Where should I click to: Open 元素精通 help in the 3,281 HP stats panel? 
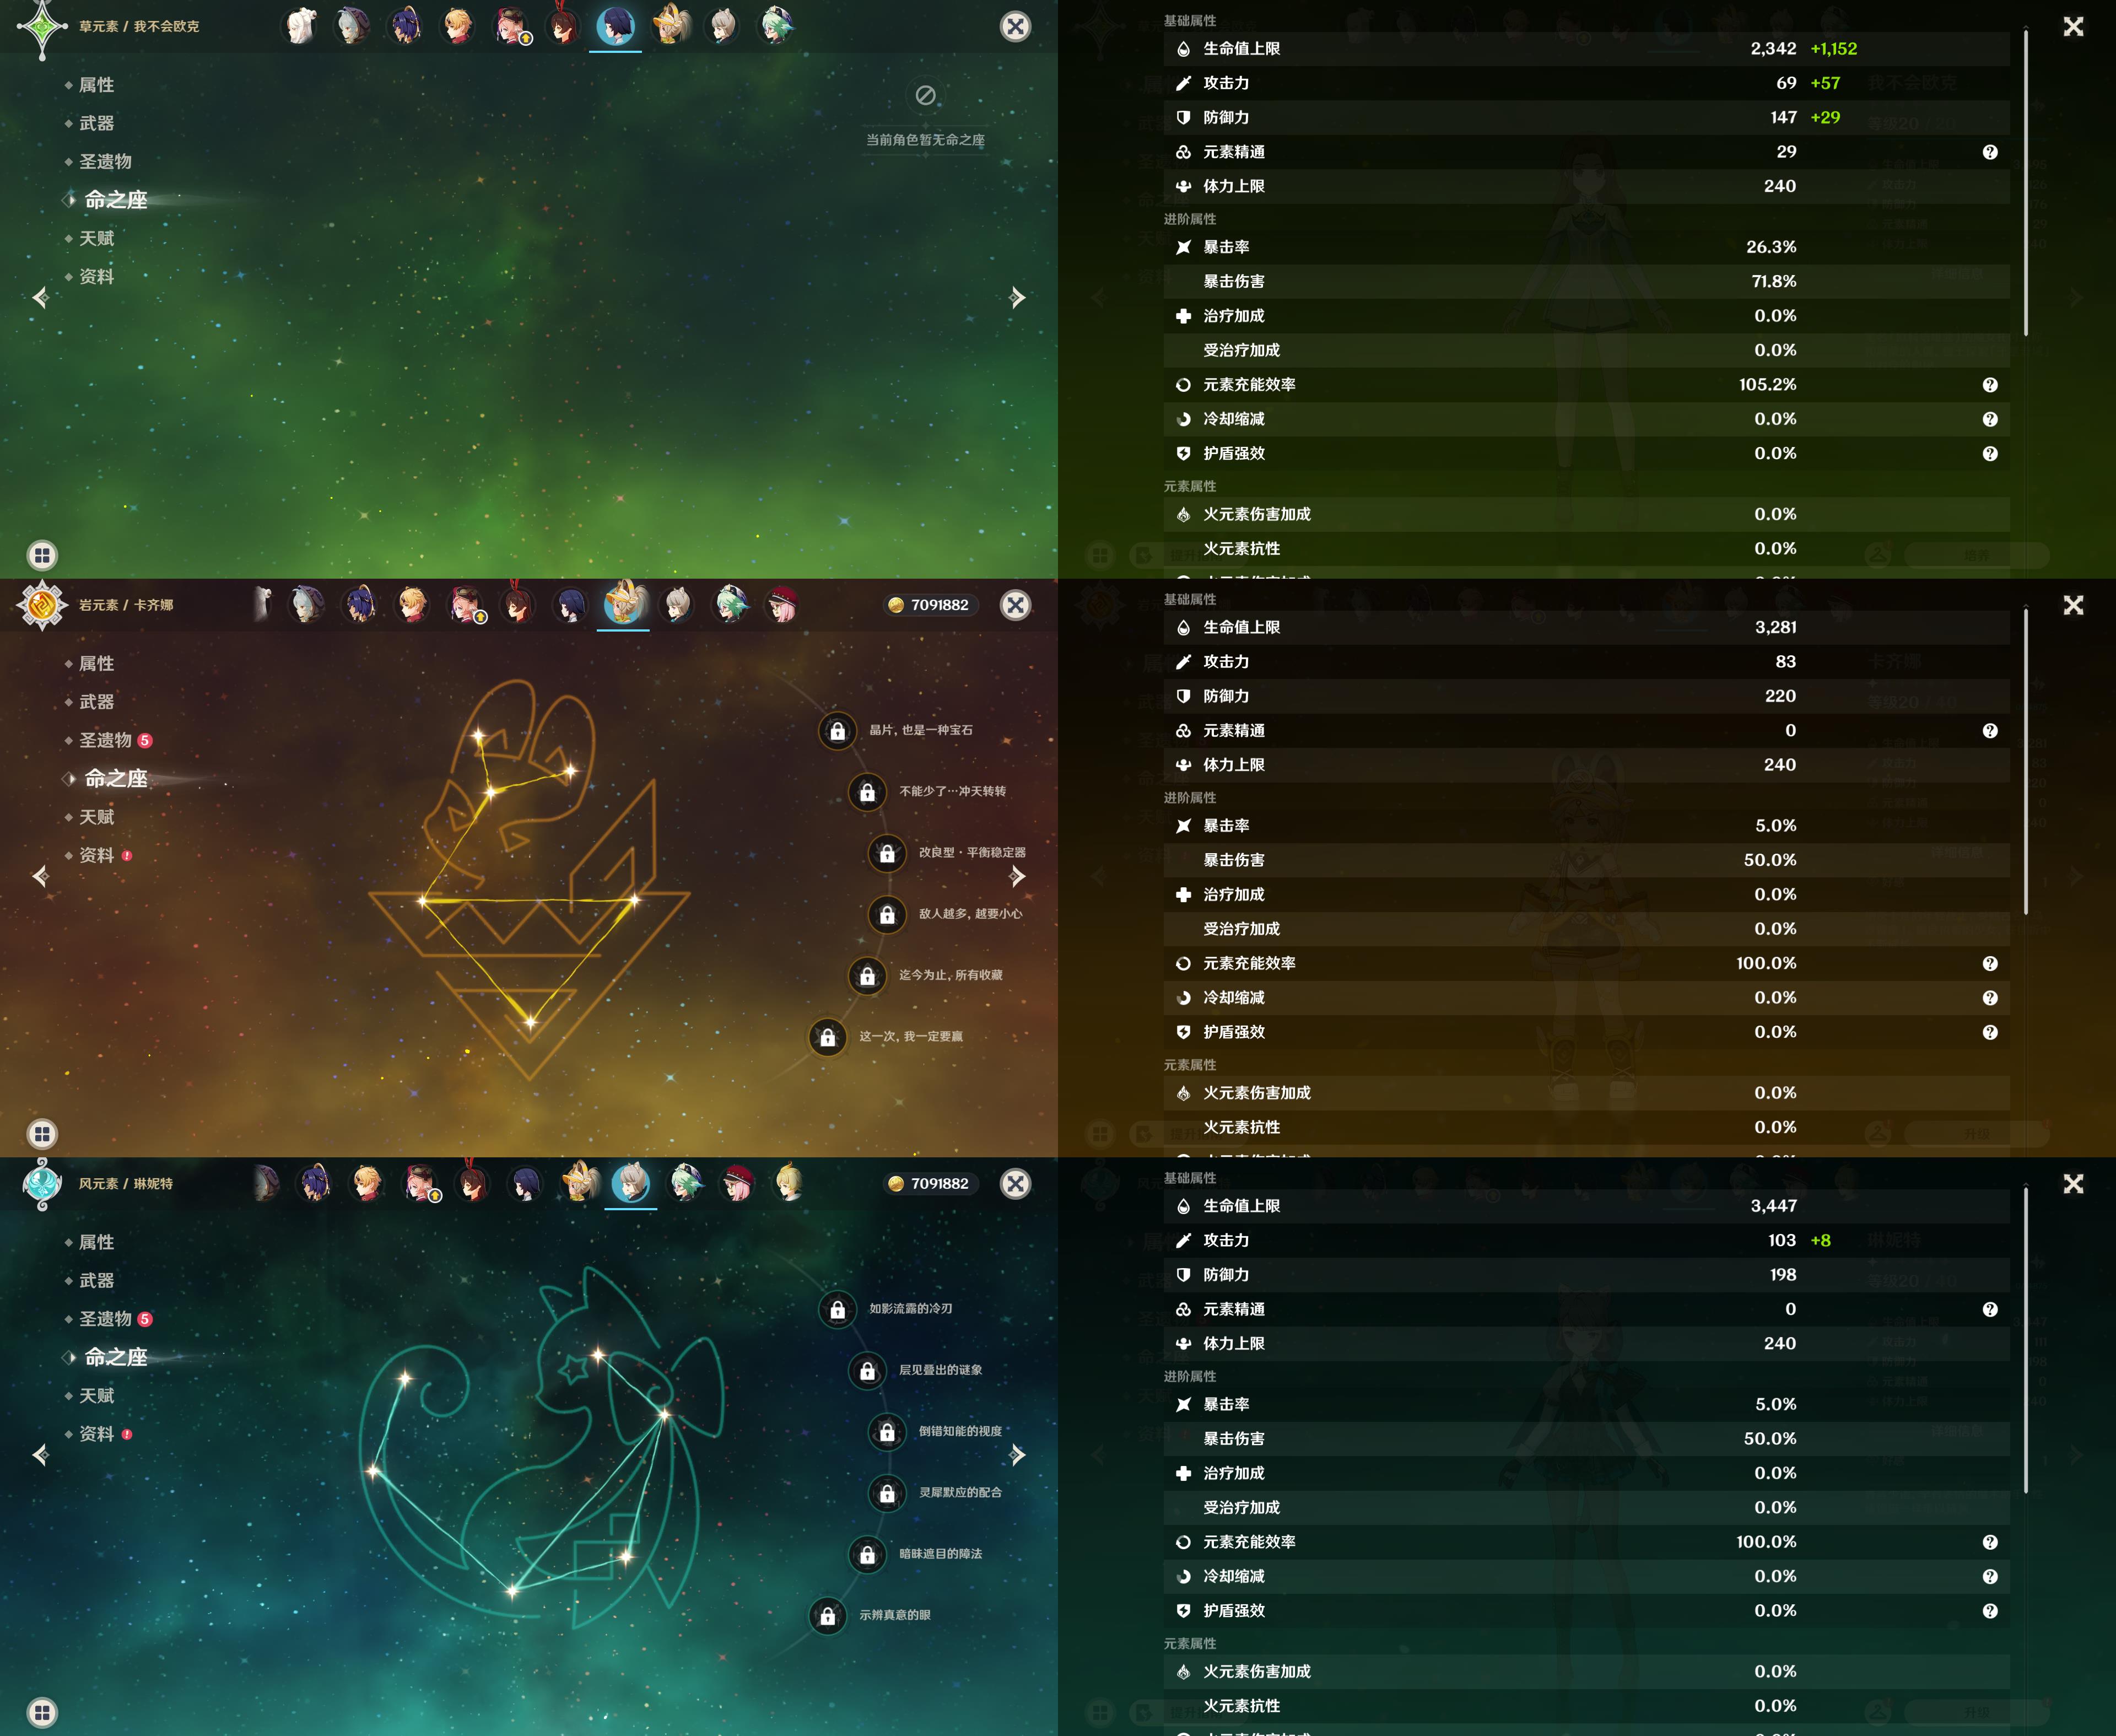click(x=1990, y=731)
